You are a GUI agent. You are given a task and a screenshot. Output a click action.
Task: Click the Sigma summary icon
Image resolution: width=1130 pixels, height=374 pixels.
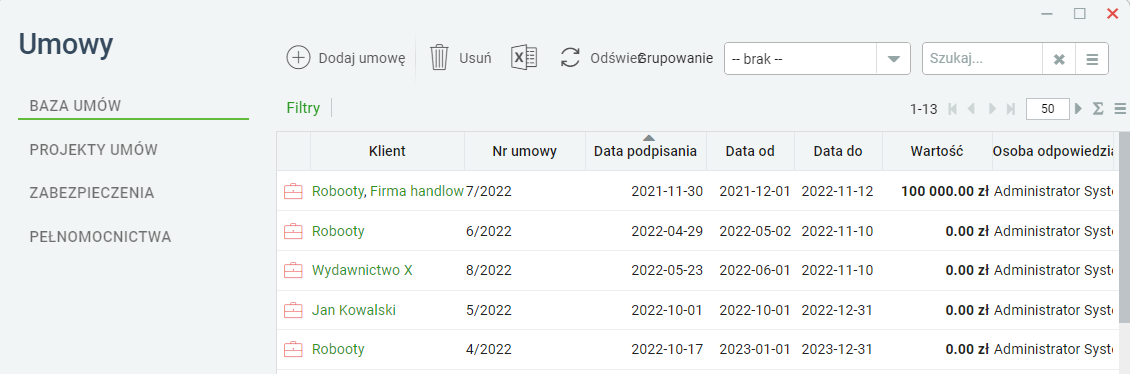[x=1098, y=109]
